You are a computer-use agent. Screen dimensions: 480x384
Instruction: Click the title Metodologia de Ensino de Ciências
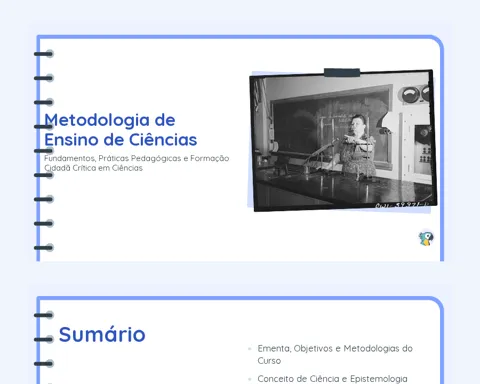point(120,130)
